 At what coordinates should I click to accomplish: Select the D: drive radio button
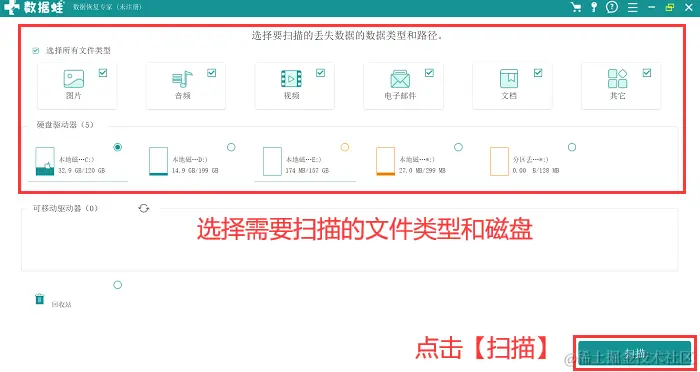231,147
